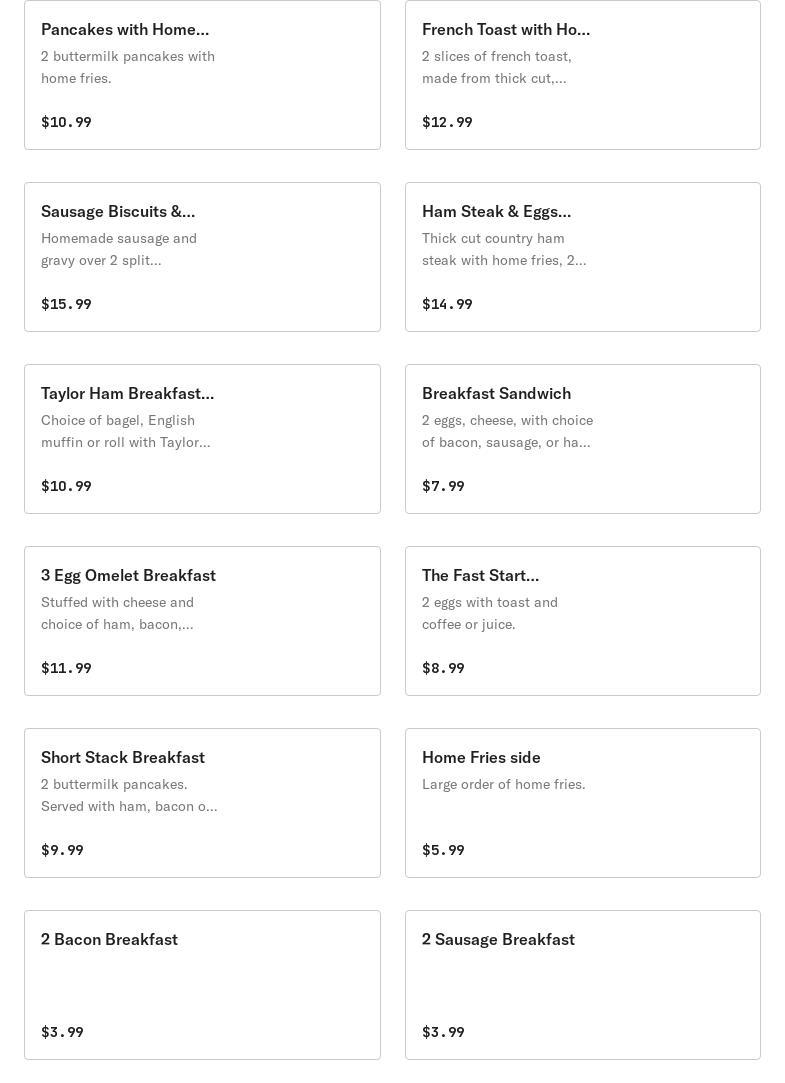This screenshot has width=785, height=1083.
Task: Select the 2 Sausage Breakfast card
Action: pyautogui.click(x=582, y=985)
